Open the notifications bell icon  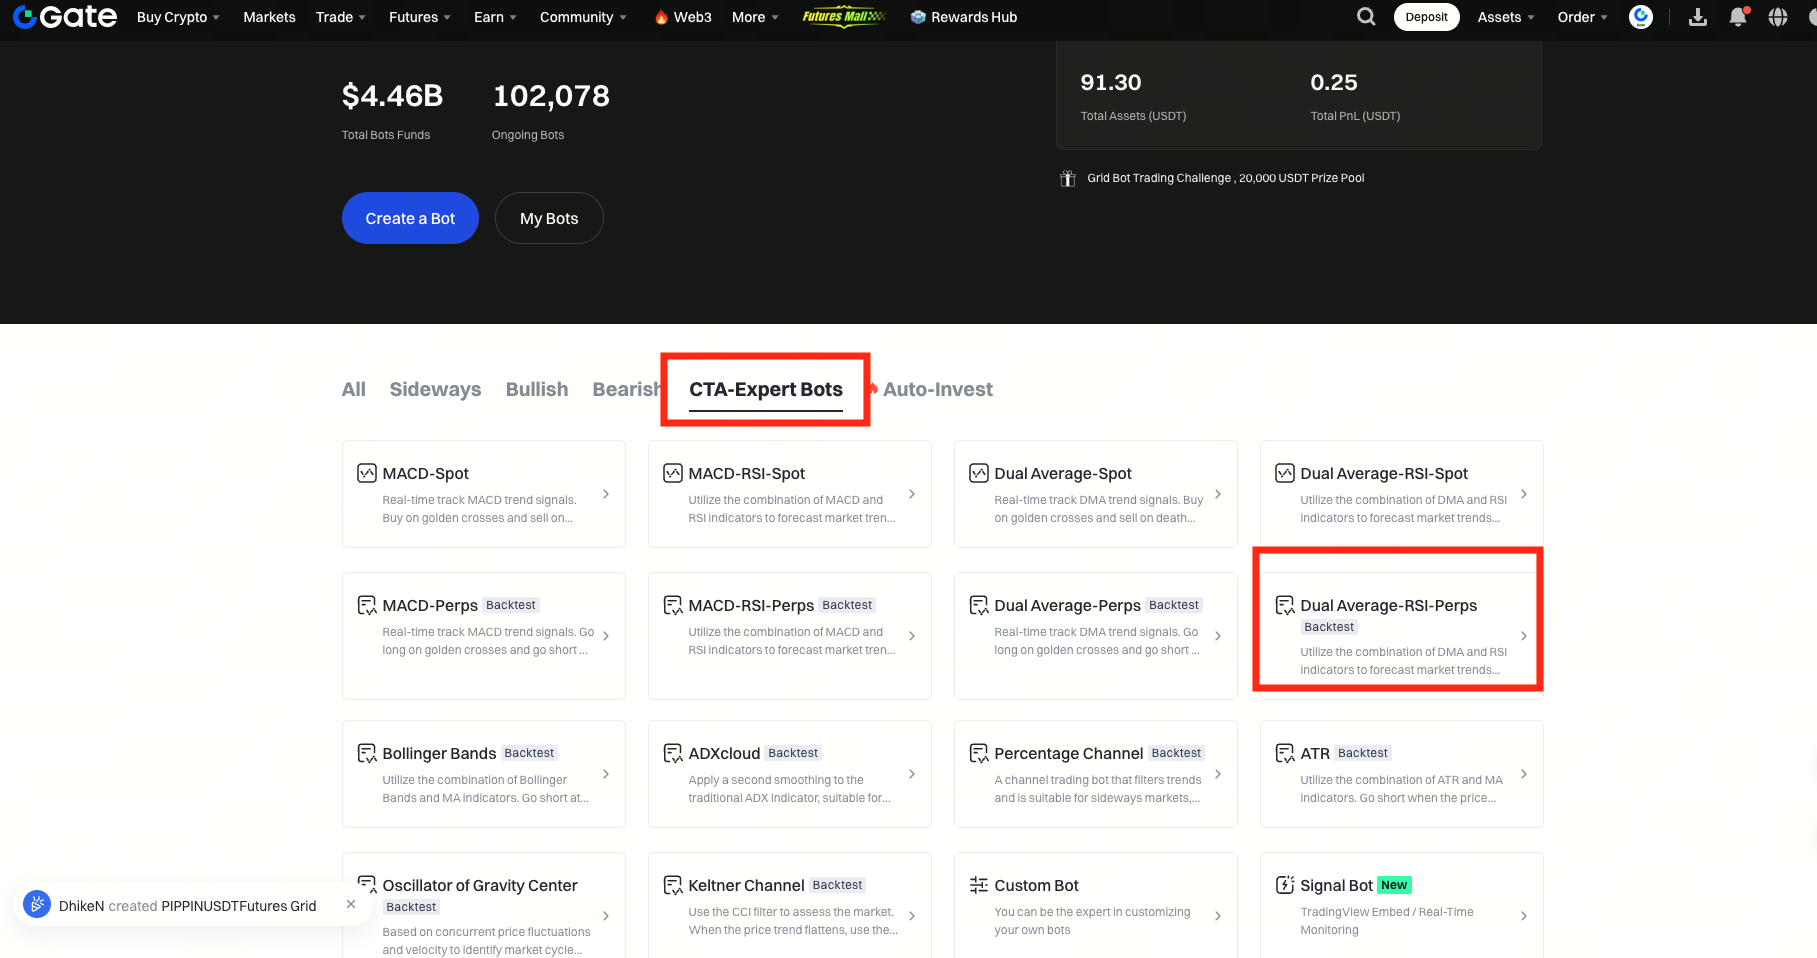point(1738,17)
